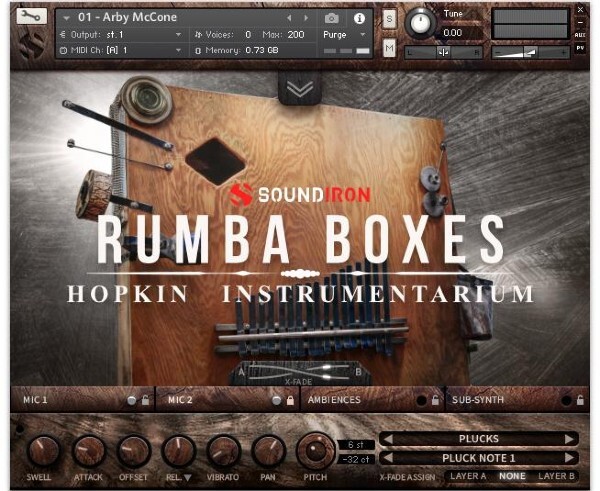The height and width of the screenshot is (491, 600).
Task: Open the PLUCKS category menu
Action: click(x=478, y=439)
